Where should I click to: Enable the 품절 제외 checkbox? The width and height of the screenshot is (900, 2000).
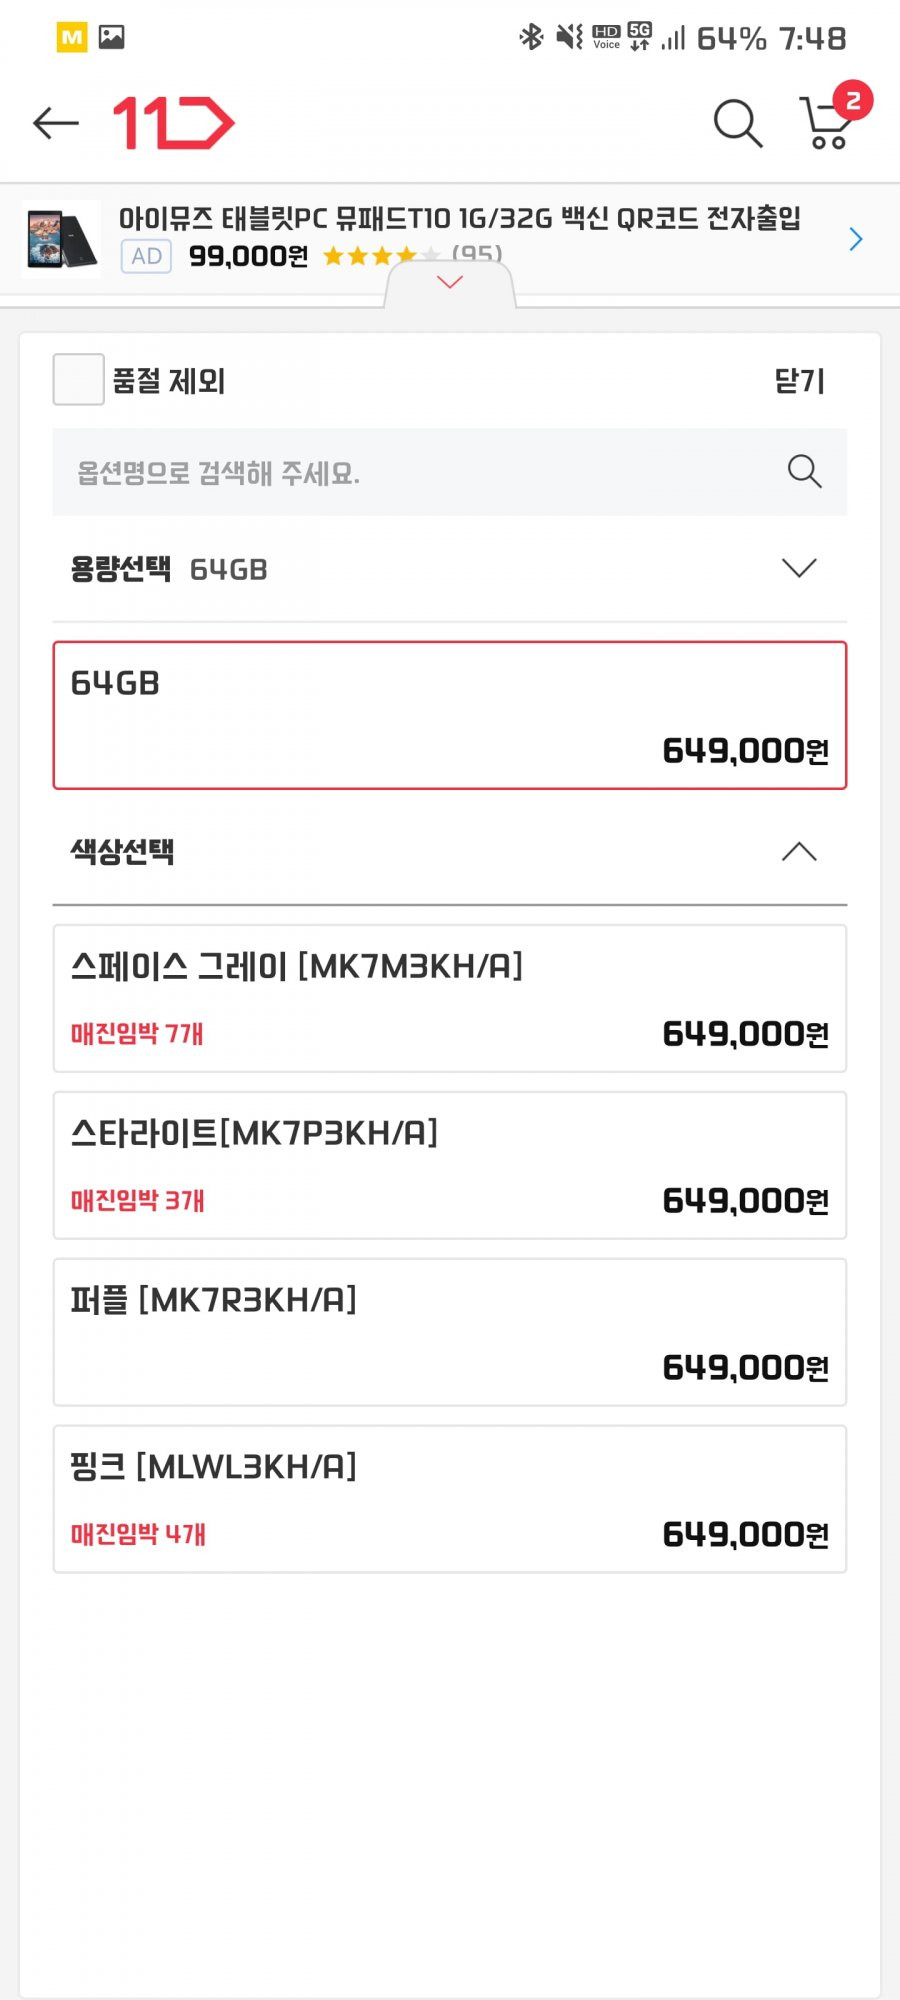[x=78, y=379]
